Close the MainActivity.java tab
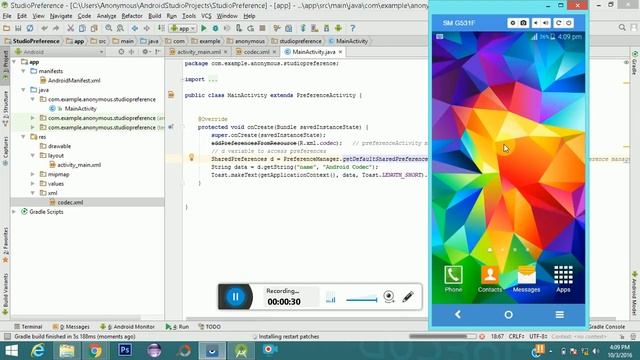Screen dimensions: 640x360 coord(340,52)
